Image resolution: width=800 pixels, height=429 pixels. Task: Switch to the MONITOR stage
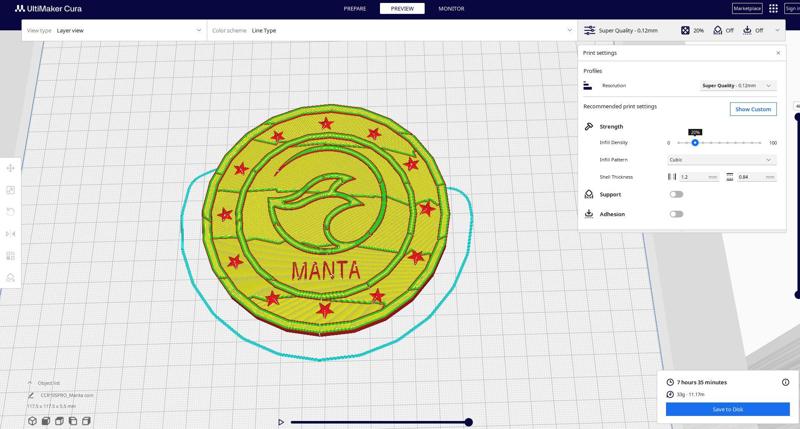pyautogui.click(x=451, y=9)
